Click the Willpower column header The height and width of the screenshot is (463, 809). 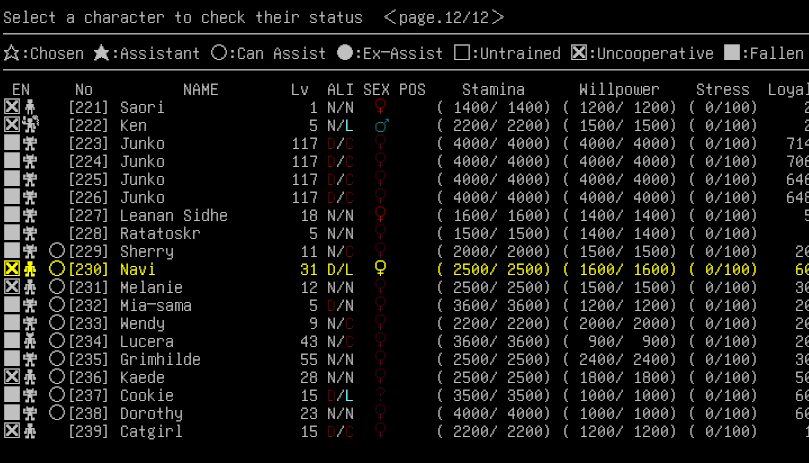click(x=619, y=89)
